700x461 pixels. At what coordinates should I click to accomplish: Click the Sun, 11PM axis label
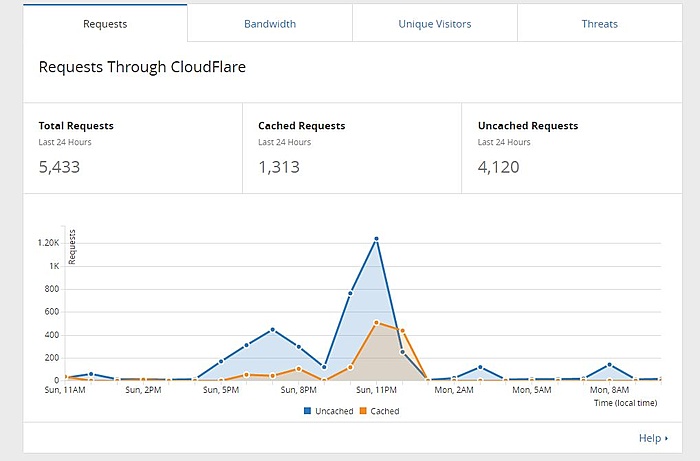(x=376, y=390)
